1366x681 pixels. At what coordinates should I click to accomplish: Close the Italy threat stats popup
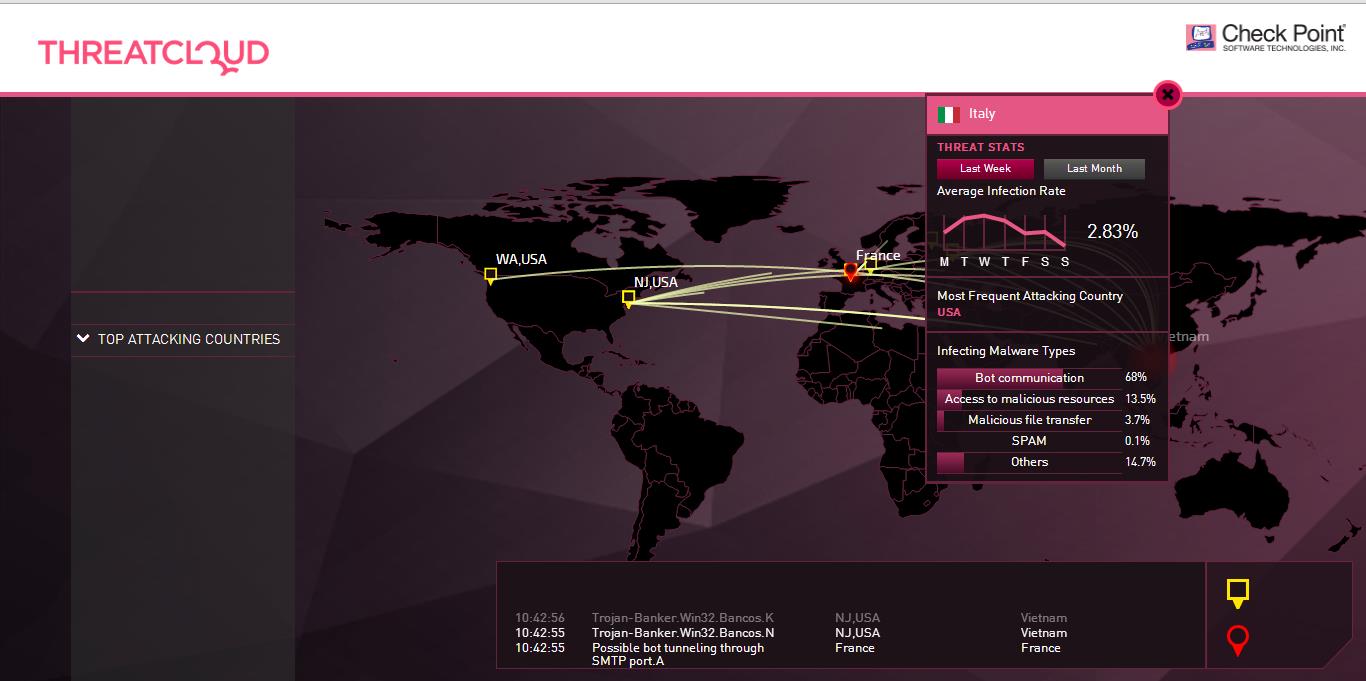click(1167, 95)
